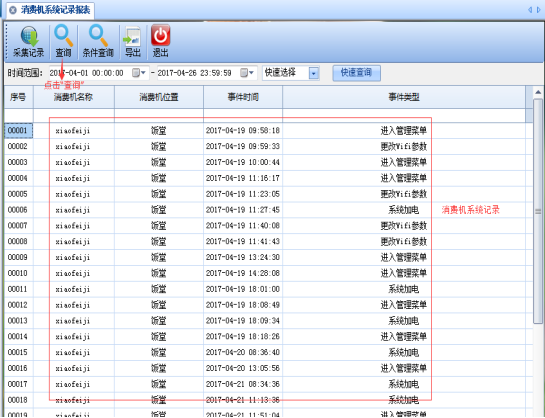Select row number 00008
Screen dimensions: 545x418
[x=17, y=241]
